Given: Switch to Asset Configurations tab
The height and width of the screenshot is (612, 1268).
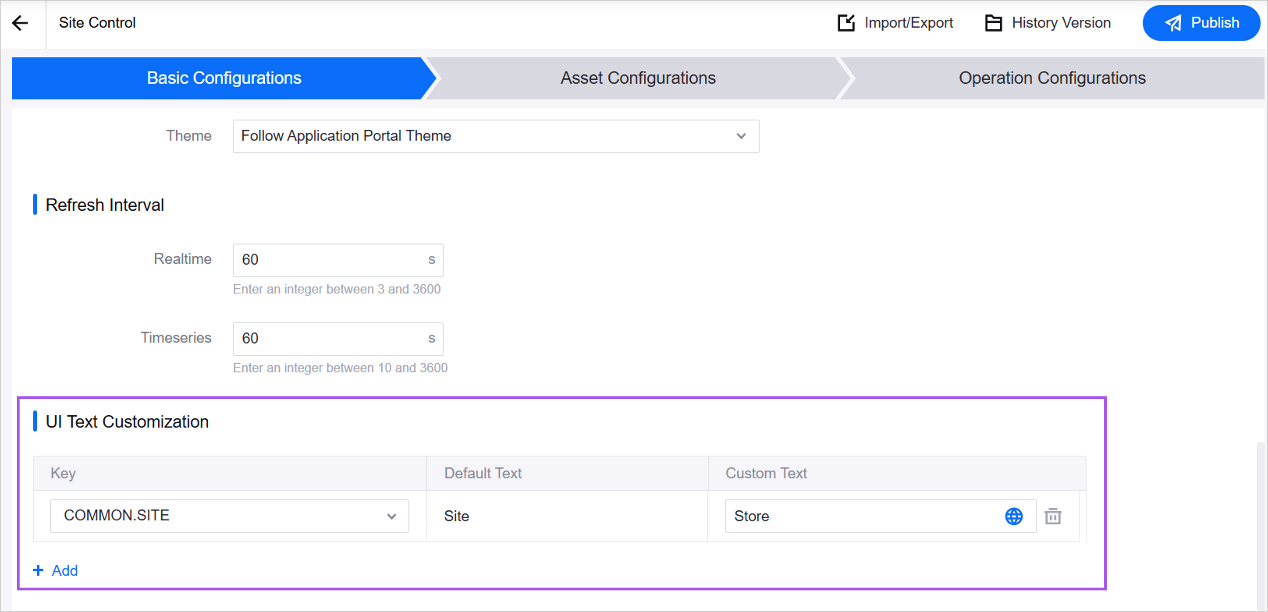Looking at the screenshot, I should pyautogui.click(x=637, y=78).
